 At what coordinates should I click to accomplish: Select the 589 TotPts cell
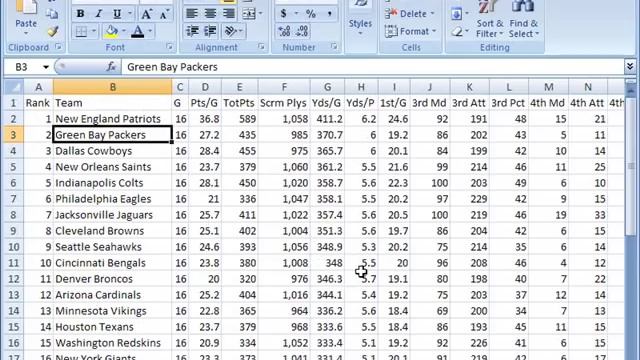240,119
